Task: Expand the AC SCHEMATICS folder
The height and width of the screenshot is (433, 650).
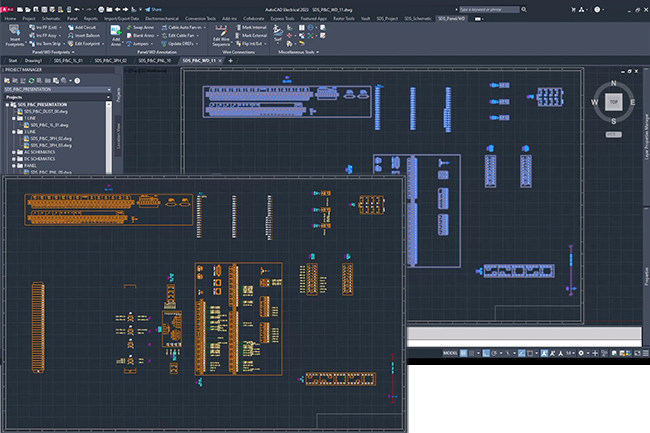Action: coord(12,152)
